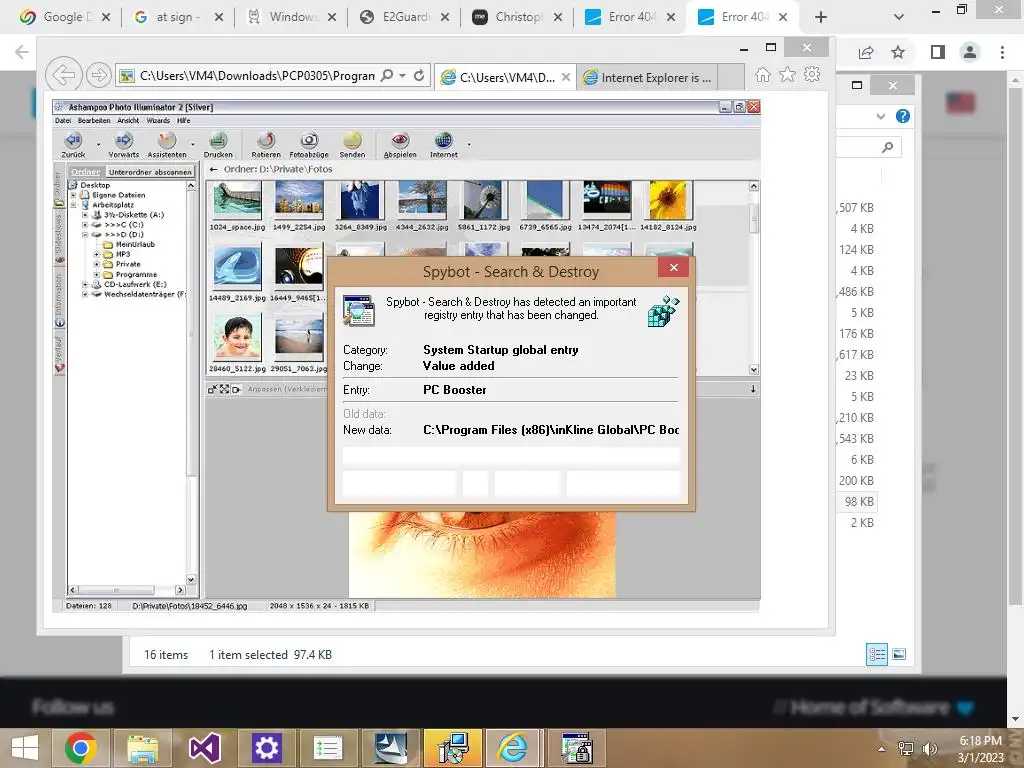The image size is (1024, 768).
Task: Select the Private folder in tree
Action: click(128, 264)
